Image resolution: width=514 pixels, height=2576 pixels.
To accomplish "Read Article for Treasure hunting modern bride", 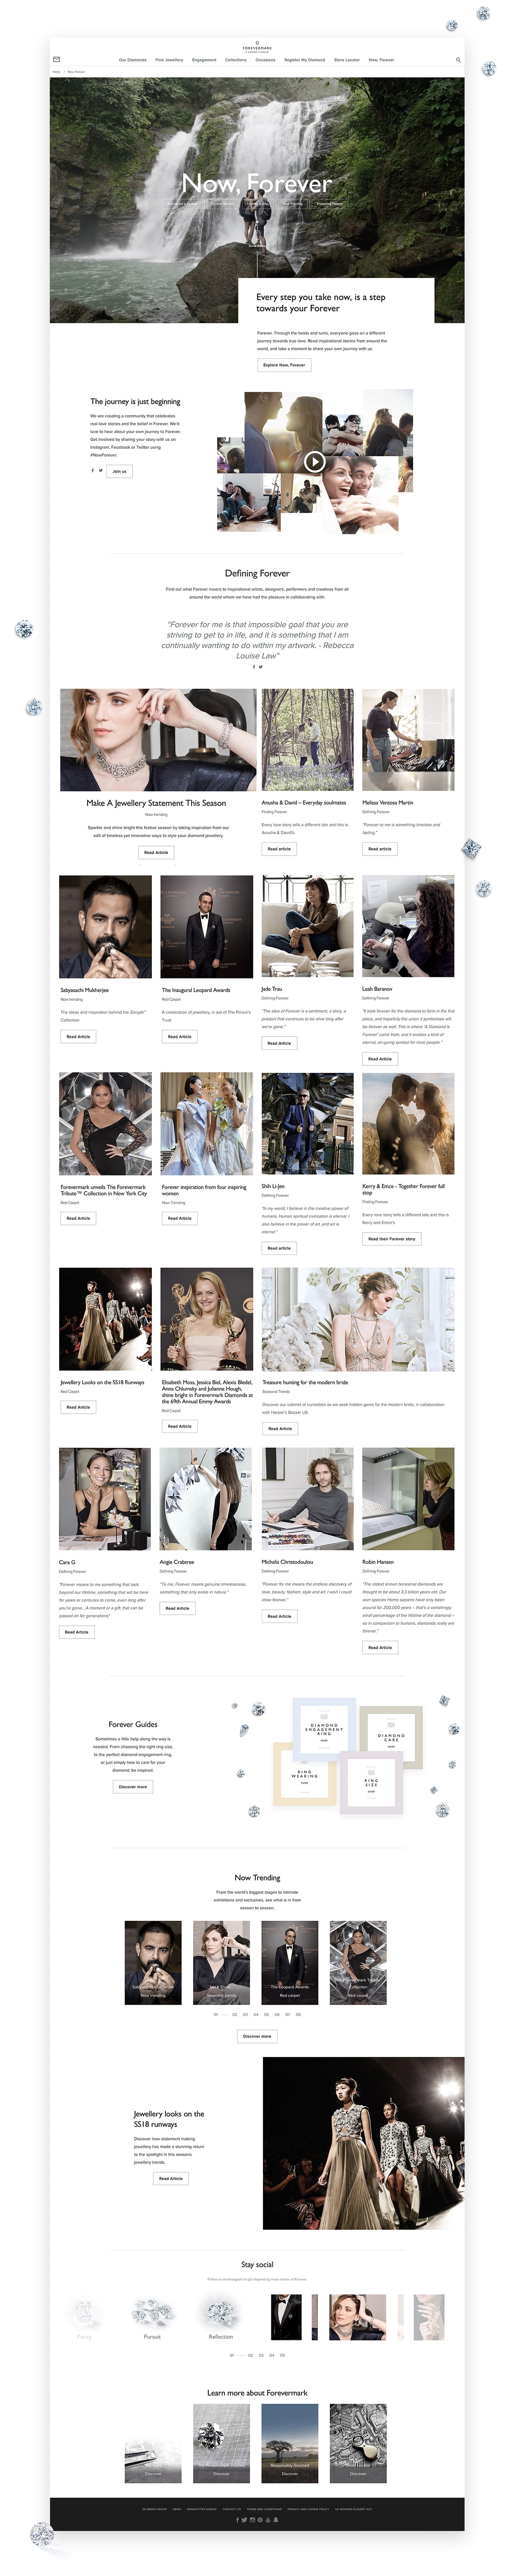I will coord(280,1428).
